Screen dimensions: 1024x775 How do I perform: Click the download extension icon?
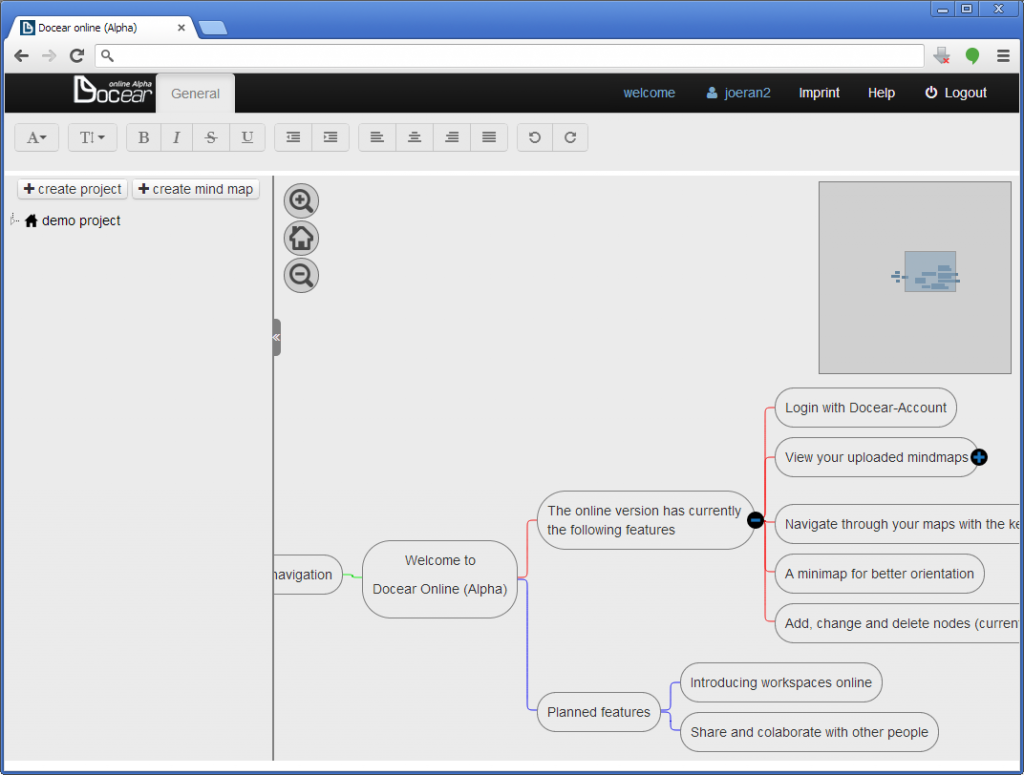(x=942, y=55)
